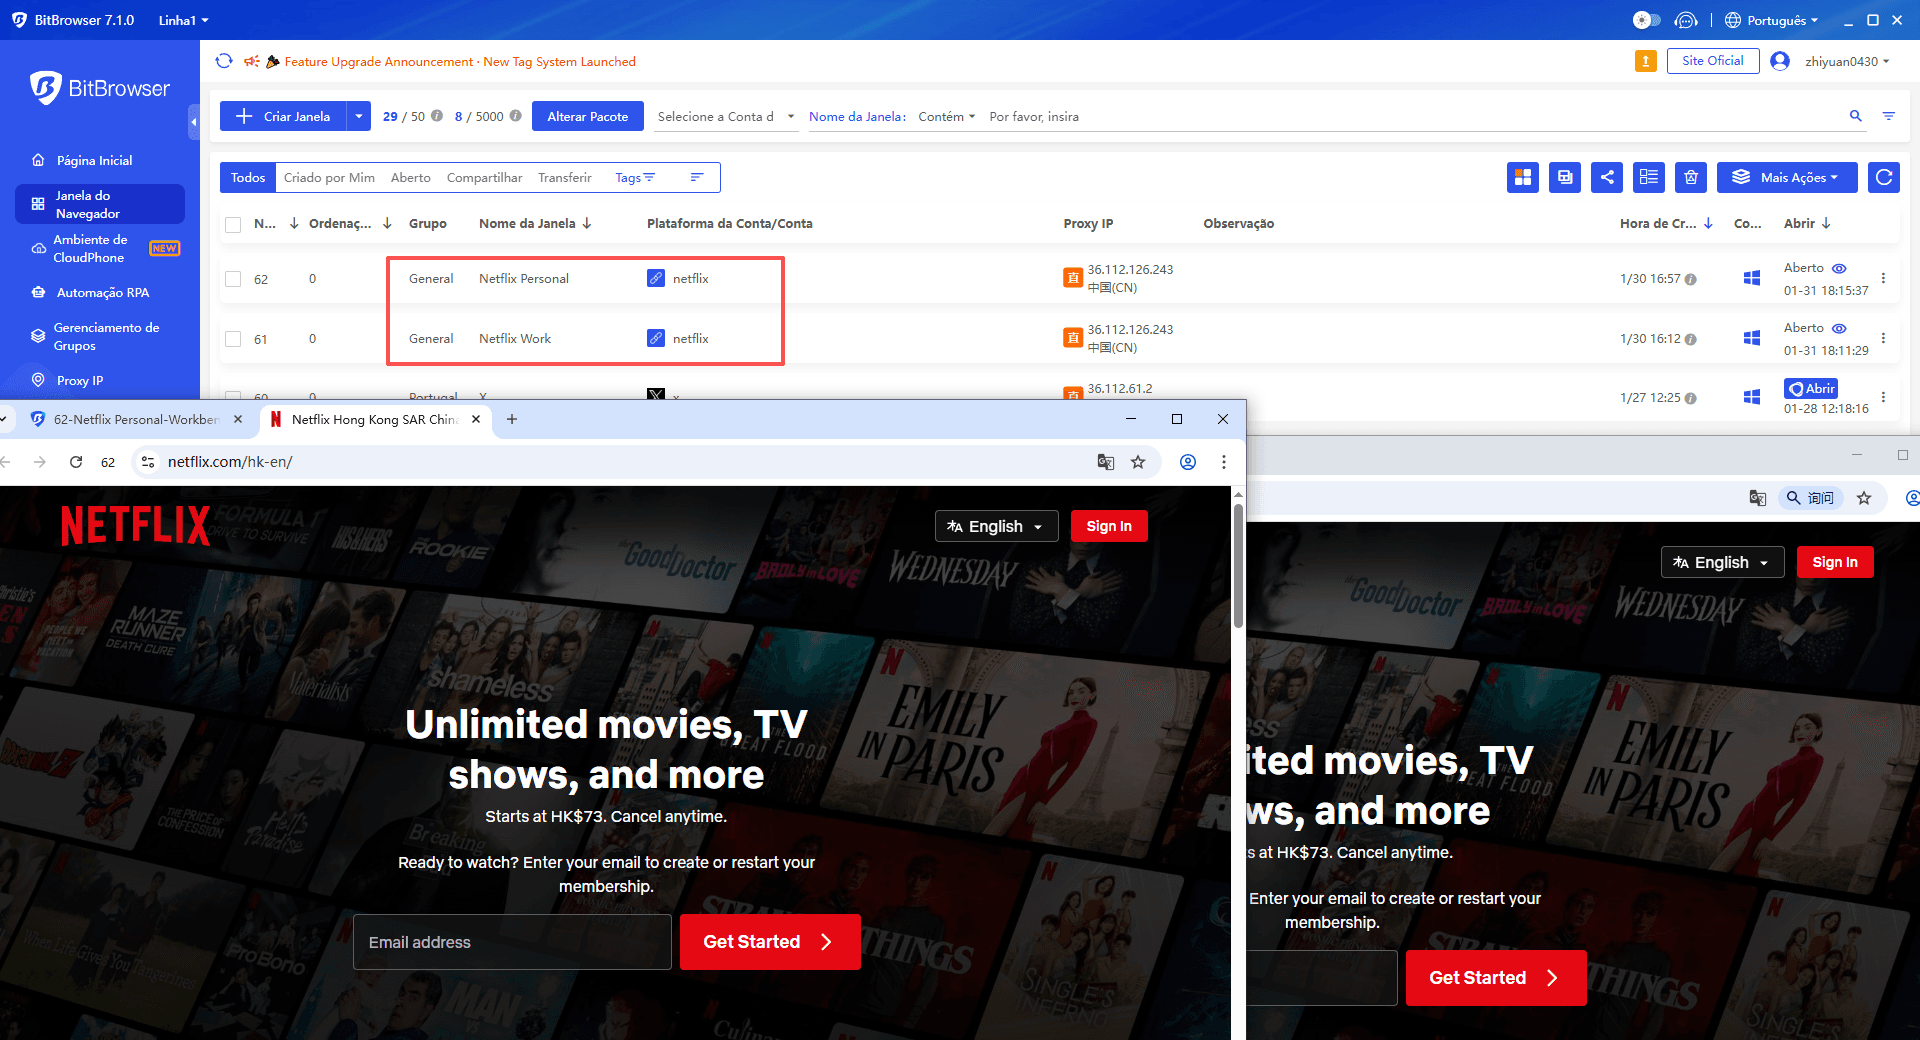Open the Contém match-type dropdown
Screen dimensions: 1920x1040
[946, 116]
